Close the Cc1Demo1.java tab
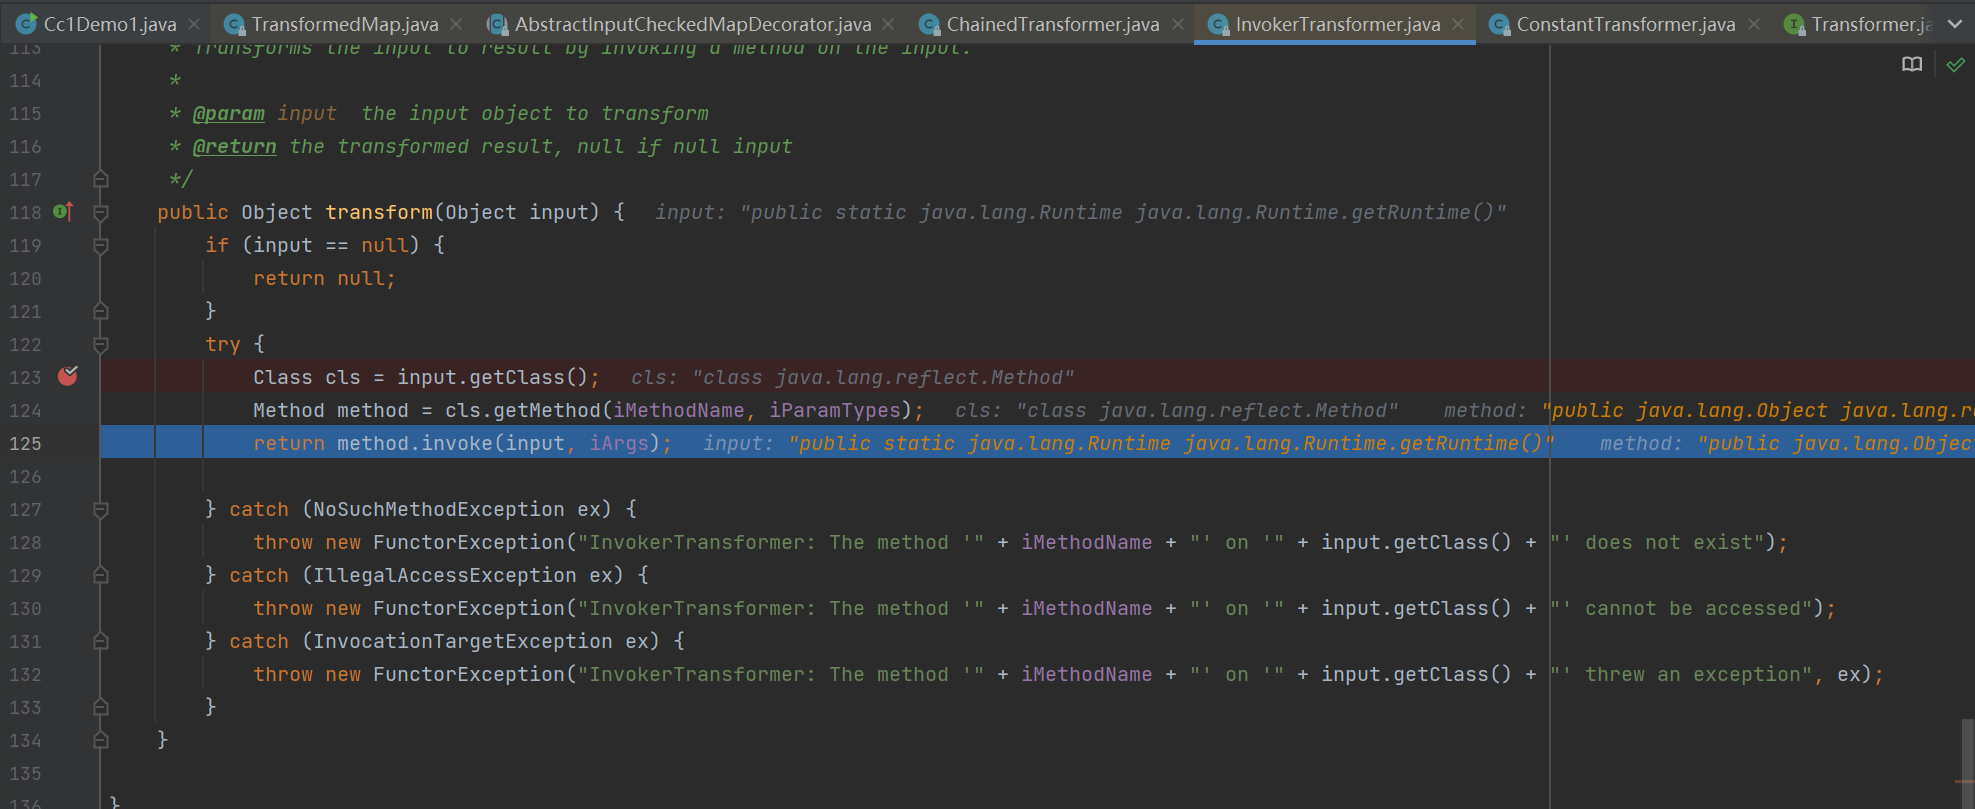Image resolution: width=1975 pixels, height=809 pixels. [194, 24]
